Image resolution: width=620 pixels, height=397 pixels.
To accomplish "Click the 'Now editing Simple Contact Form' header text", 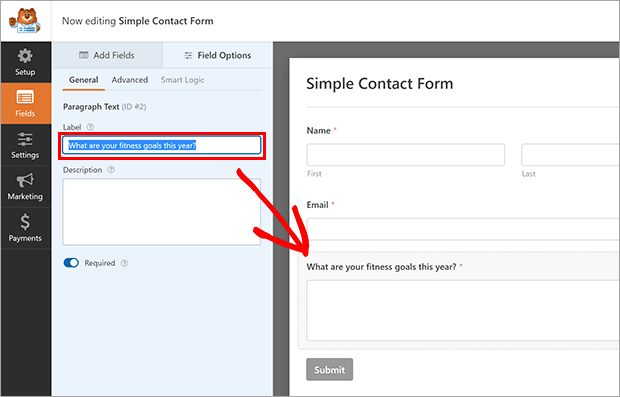I will [x=138, y=21].
